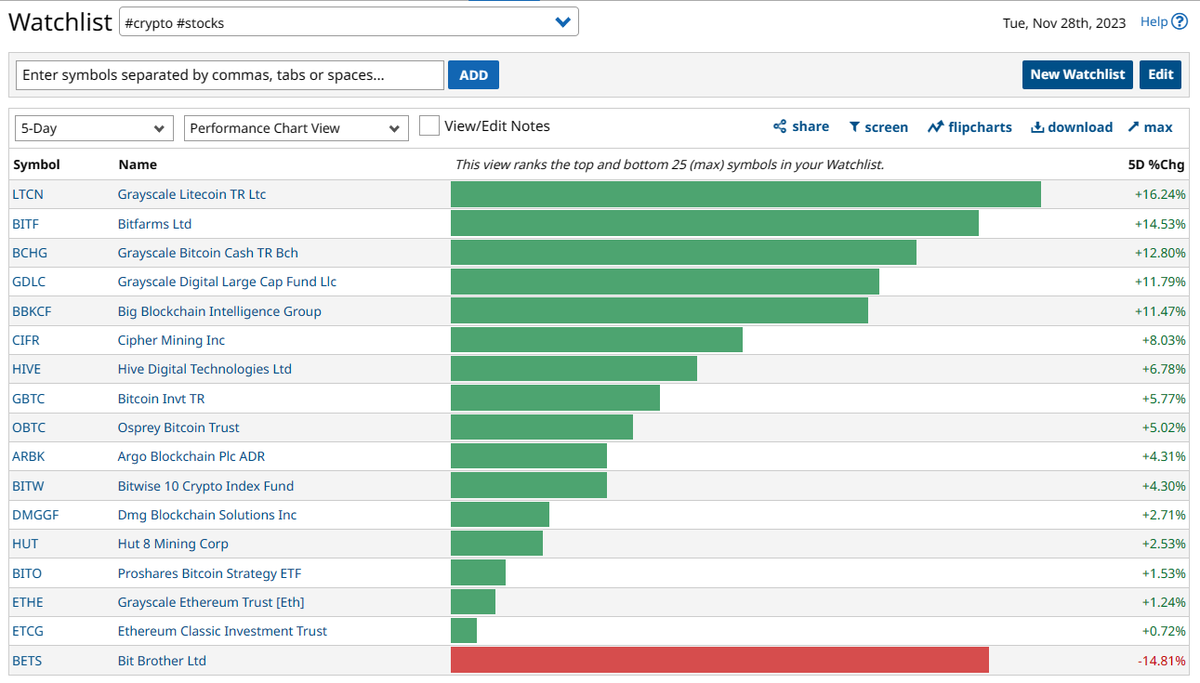The image size is (1200, 683).
Task: Click the share icon link
Action: click(x=801, y=126)
